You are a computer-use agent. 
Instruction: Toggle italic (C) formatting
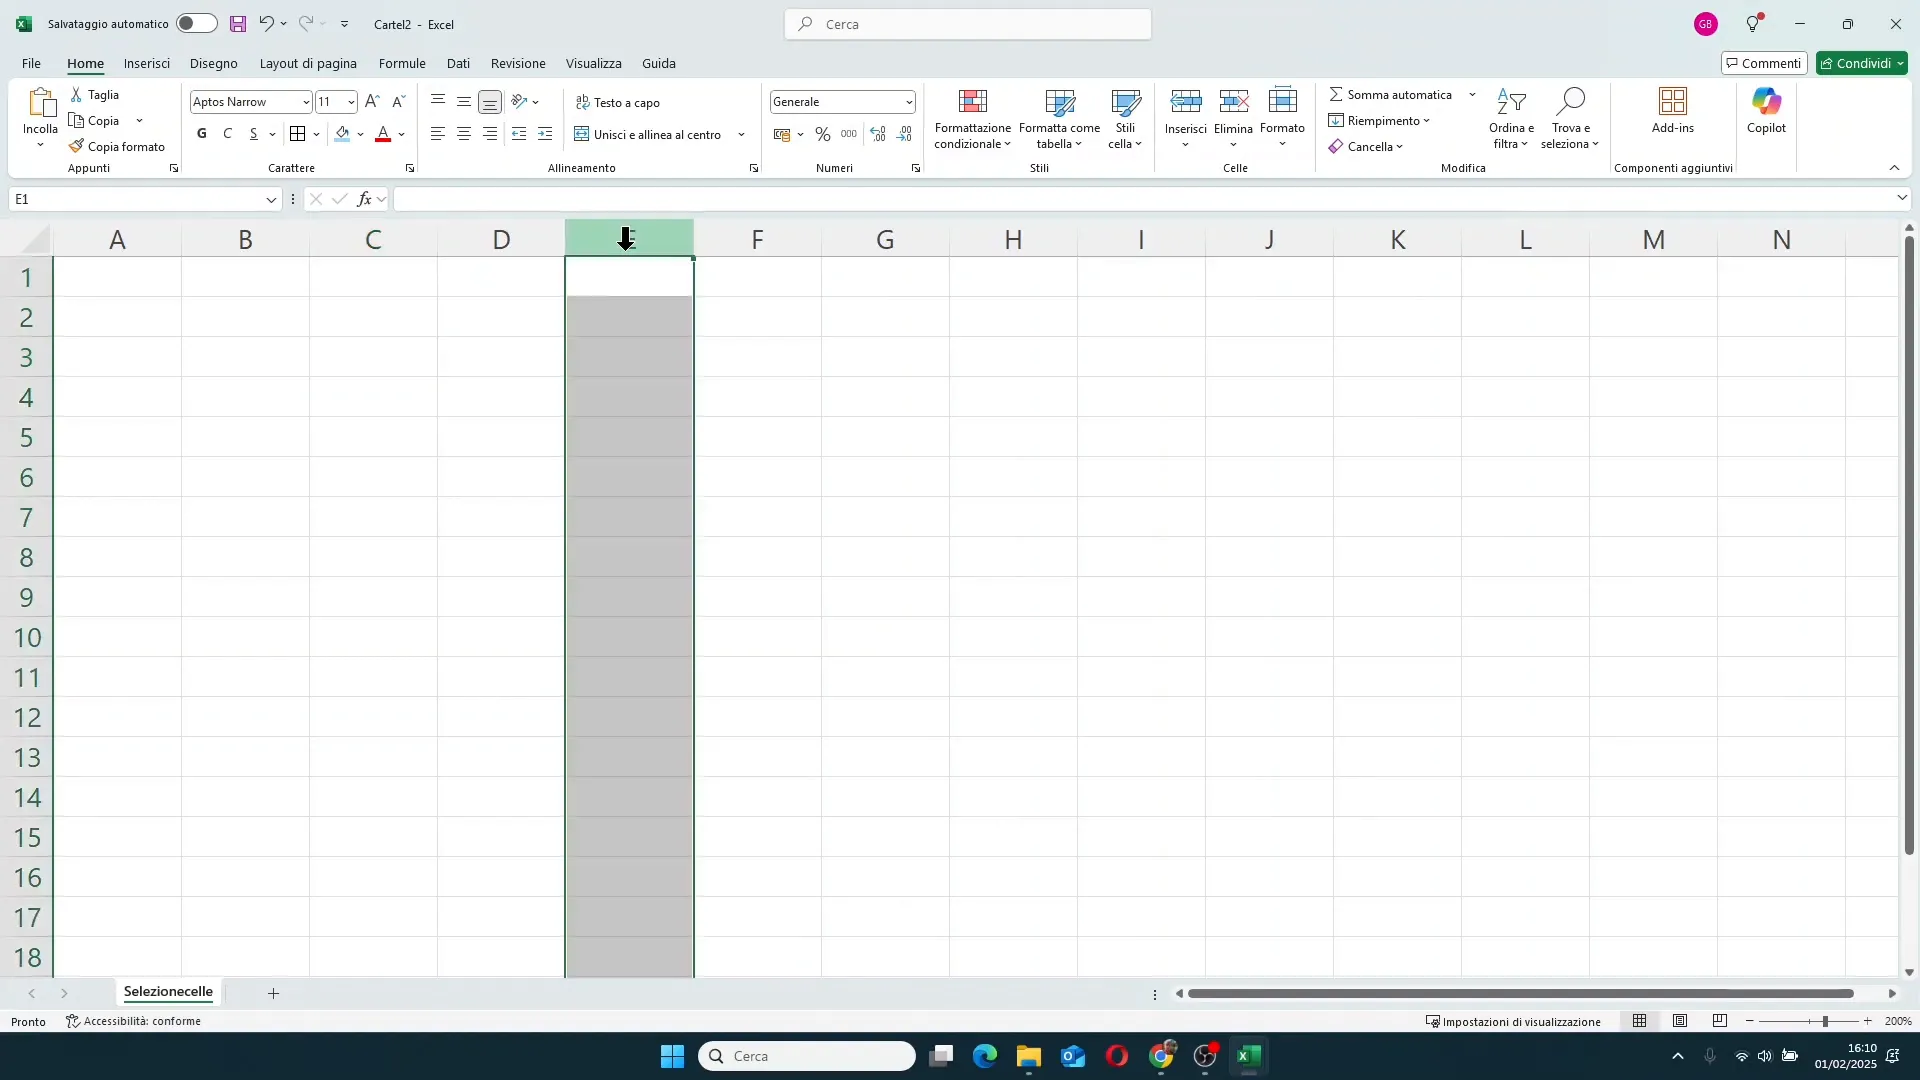[x=228, y=134]
